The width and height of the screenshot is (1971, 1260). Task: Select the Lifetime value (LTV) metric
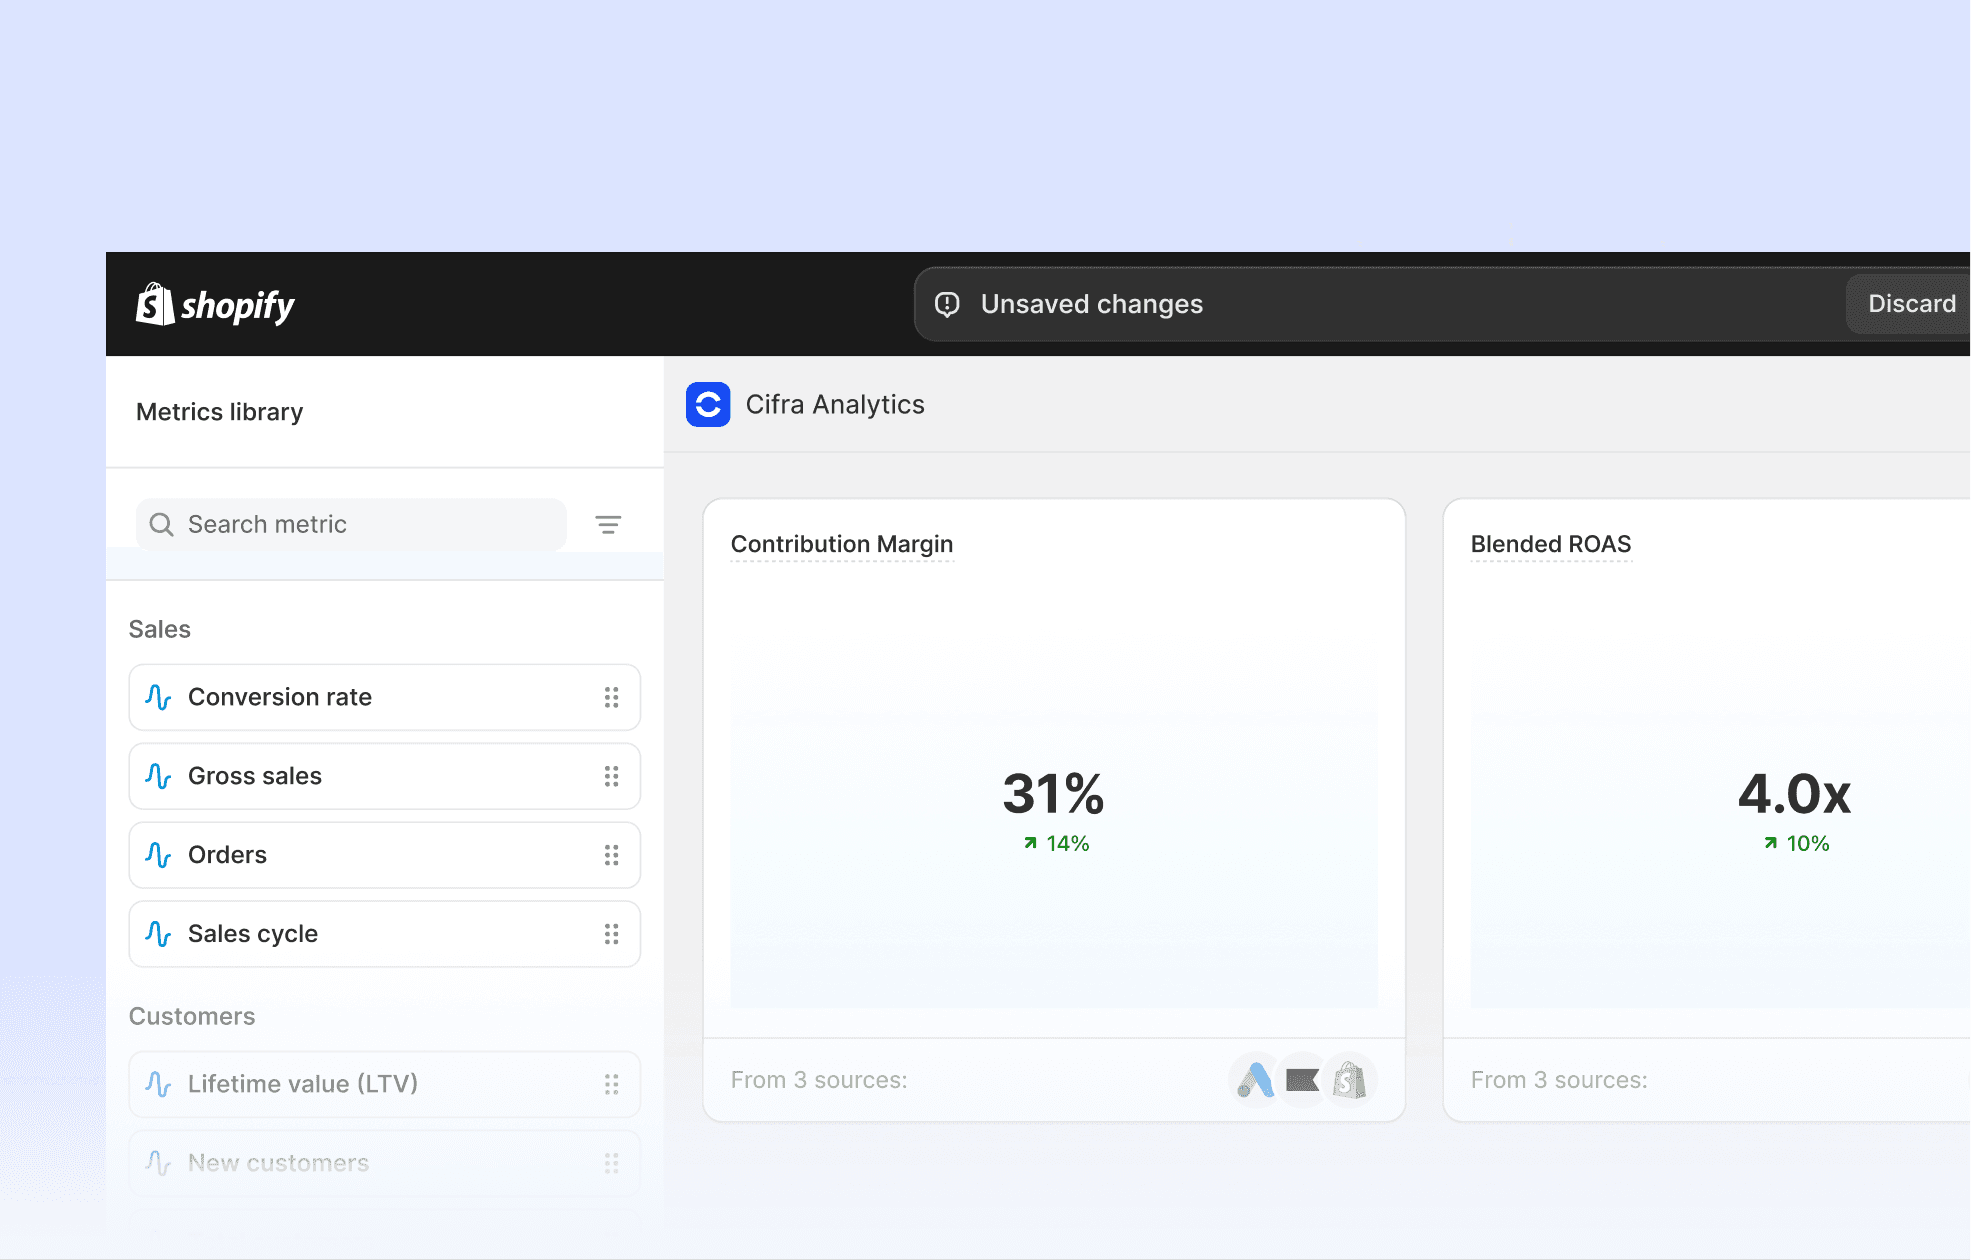tap(385, 1084)
